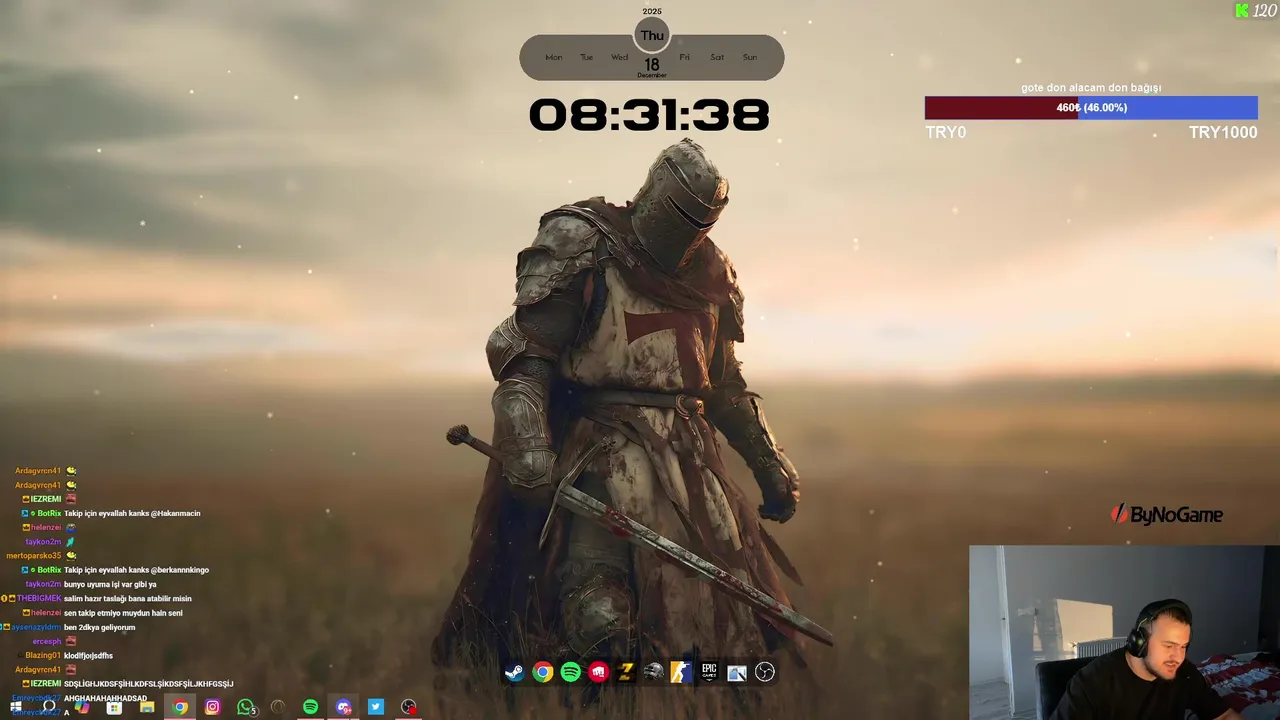Open Instagram from the taskbar

(212, 707)
